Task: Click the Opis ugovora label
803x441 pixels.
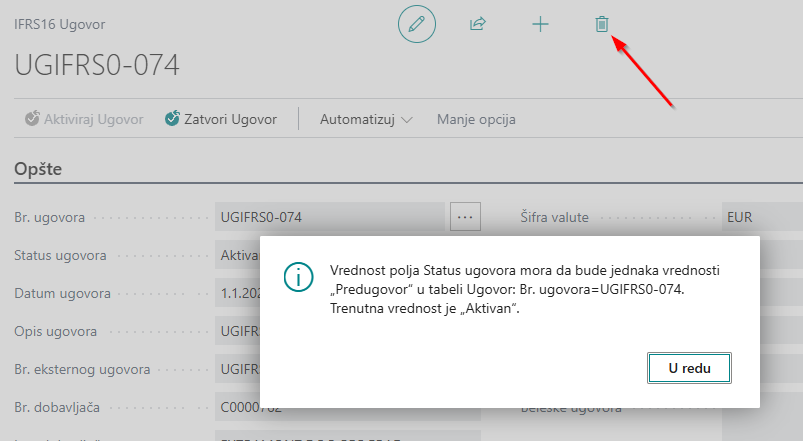Action: 56,331
